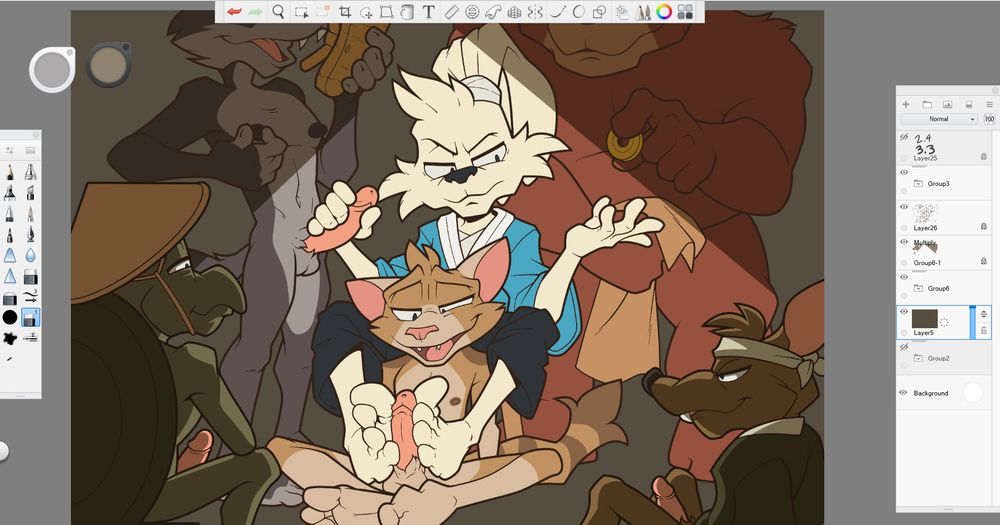Select the Airbrush in brush palette
This screenshot has height=525, width=1000.
pyautogui.click(x=30, y=172)
